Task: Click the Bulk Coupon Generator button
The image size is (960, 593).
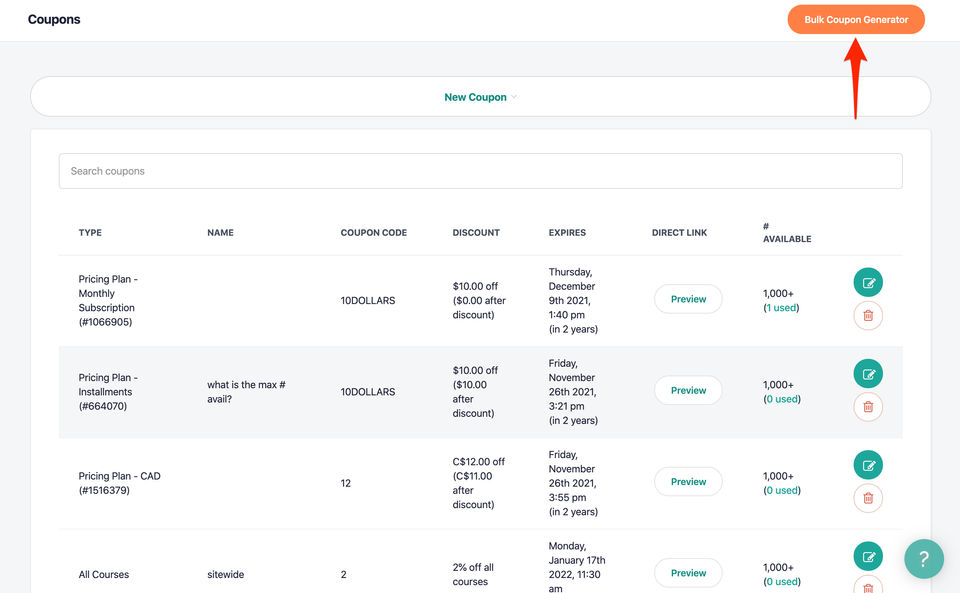Action: click(x=856, y=20)
